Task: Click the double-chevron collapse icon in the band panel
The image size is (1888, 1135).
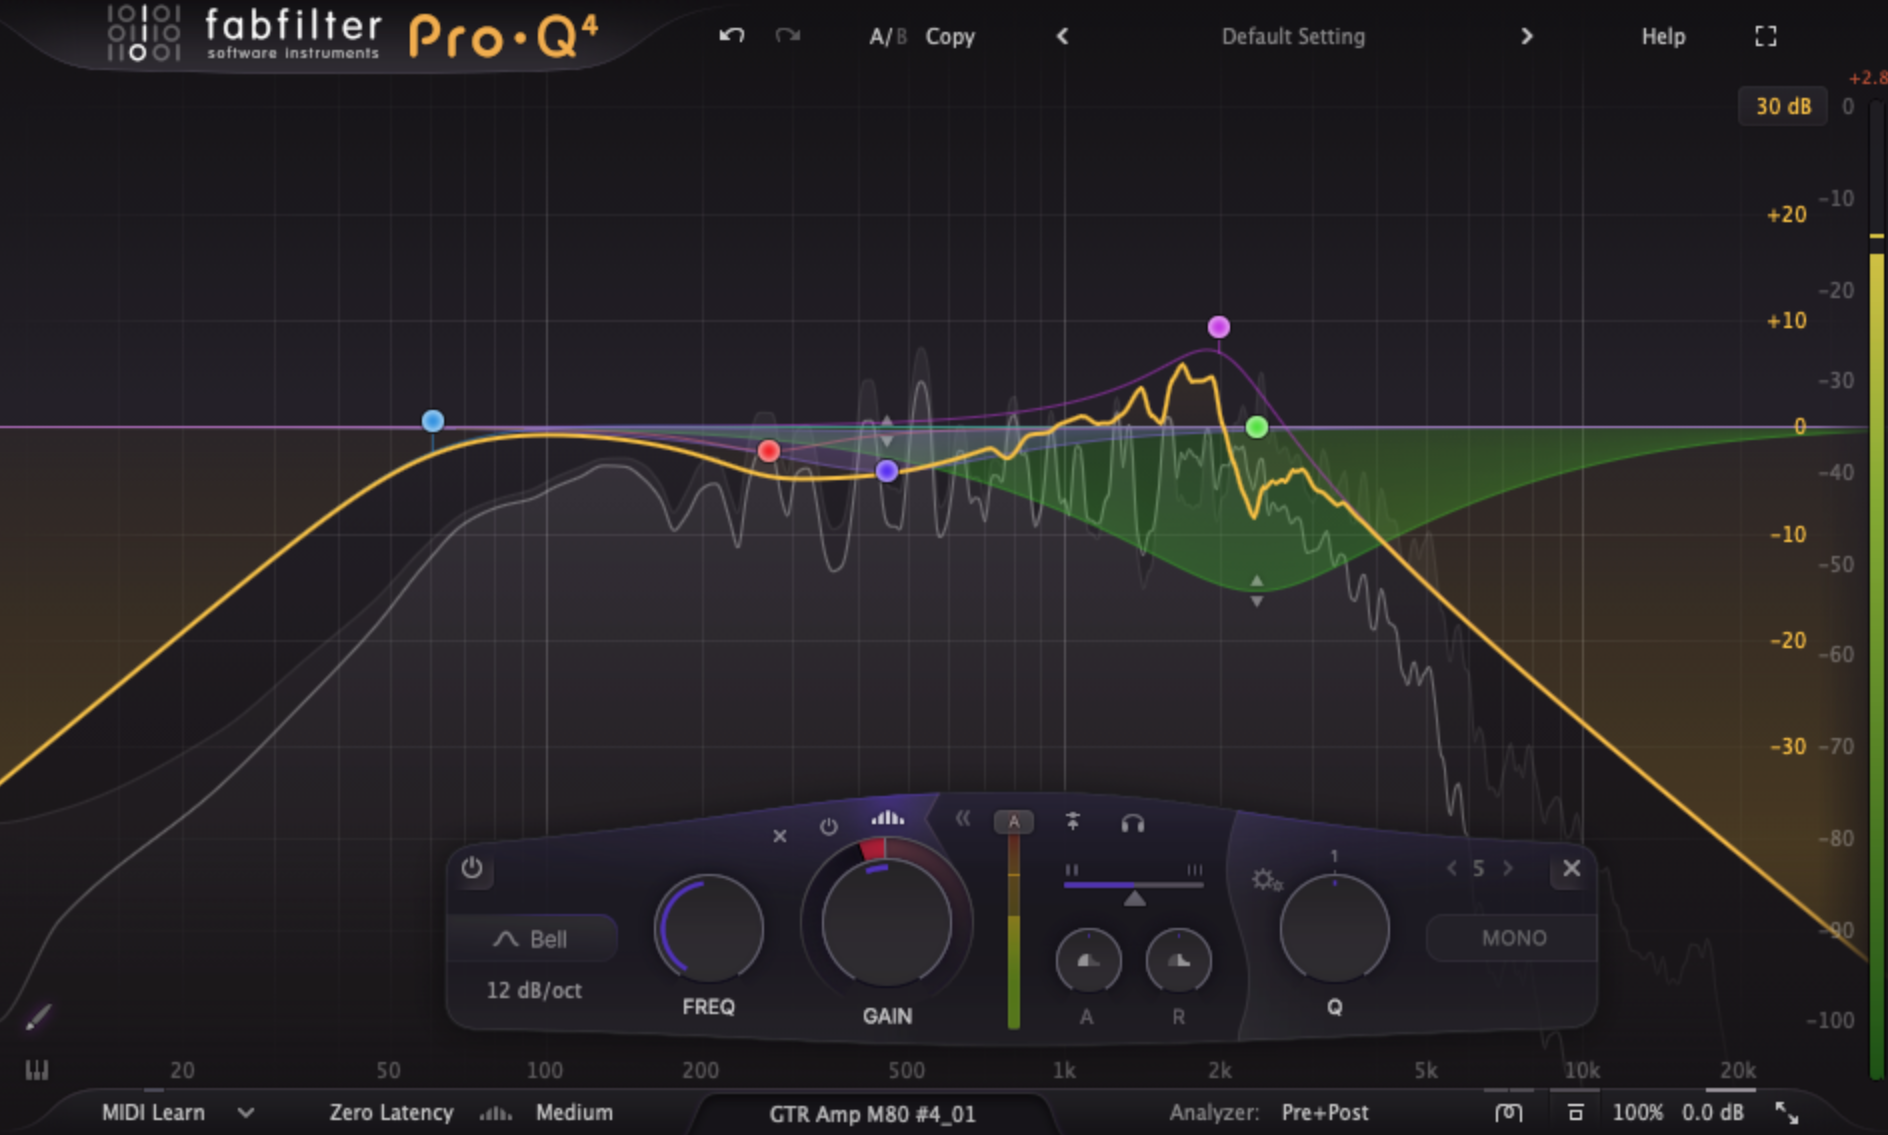Action: coord(962,819)
